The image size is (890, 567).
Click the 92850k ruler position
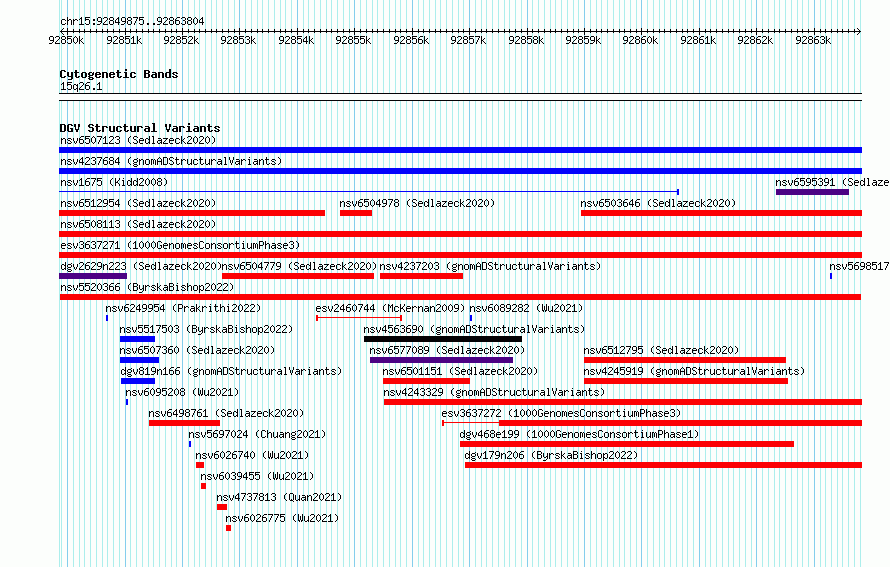[x=66, y=40]
